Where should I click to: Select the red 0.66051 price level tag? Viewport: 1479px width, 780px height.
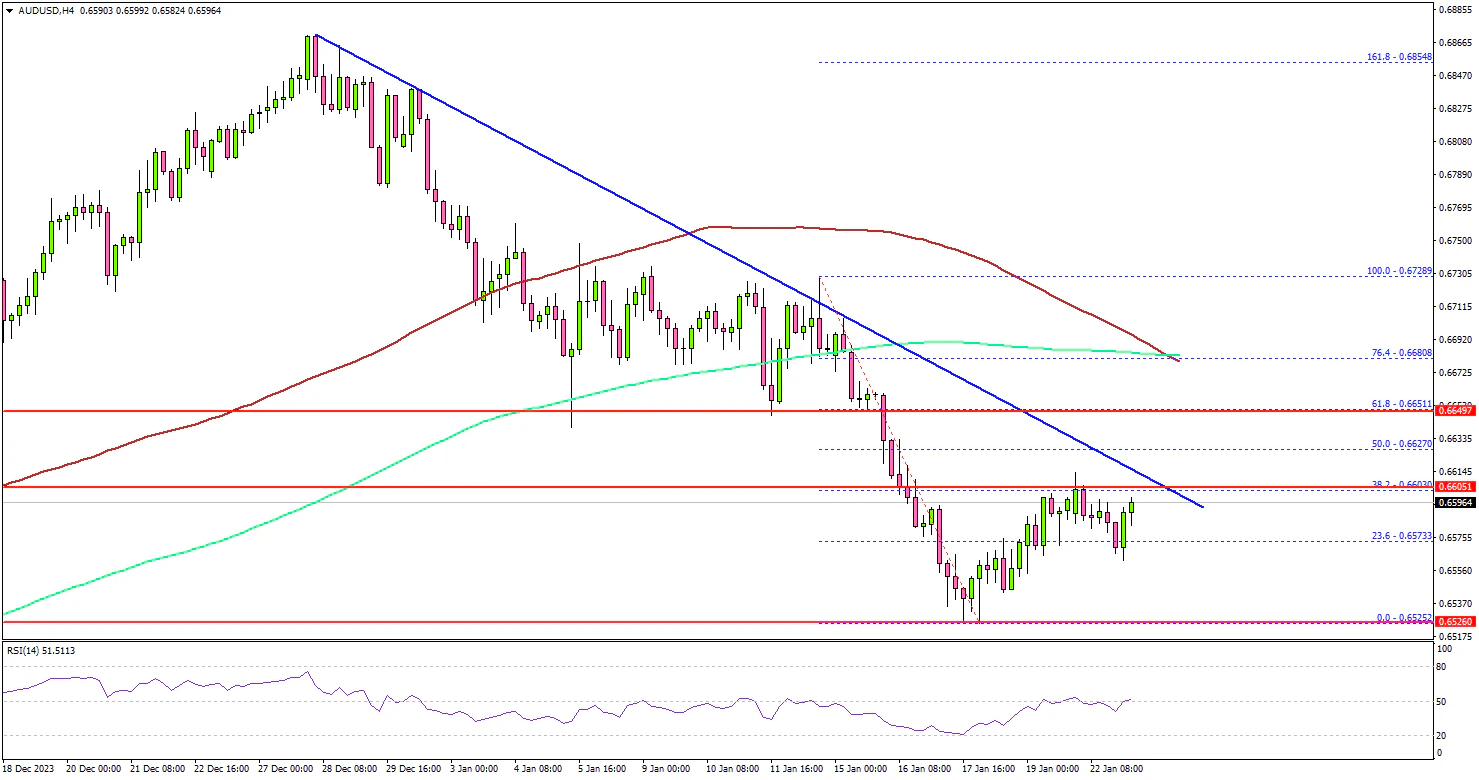(x=1456, y=487)
